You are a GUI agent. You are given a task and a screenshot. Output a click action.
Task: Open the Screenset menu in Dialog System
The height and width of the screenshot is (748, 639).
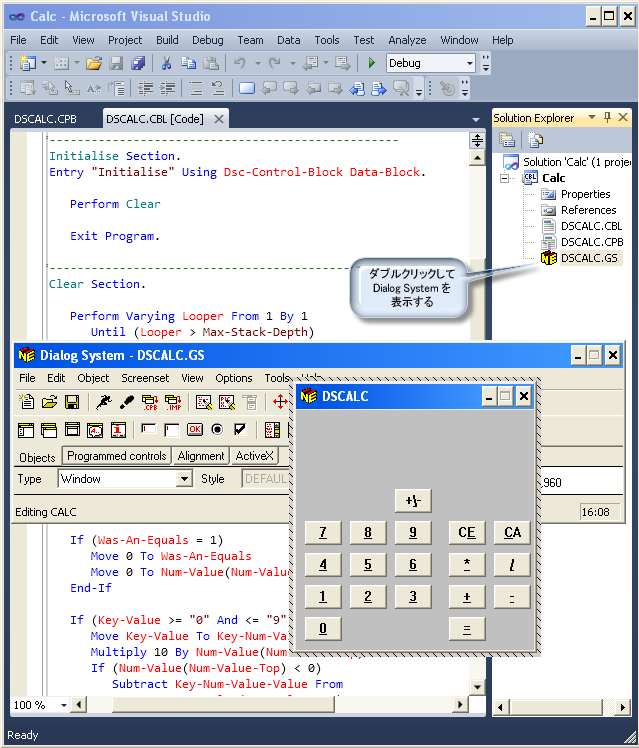(145, 378)
